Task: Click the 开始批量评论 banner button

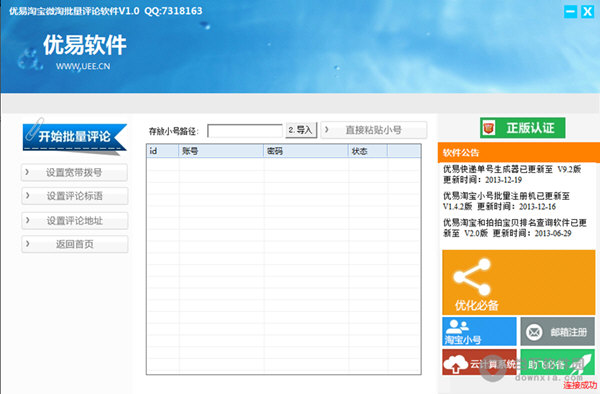Action: point(75,137)
